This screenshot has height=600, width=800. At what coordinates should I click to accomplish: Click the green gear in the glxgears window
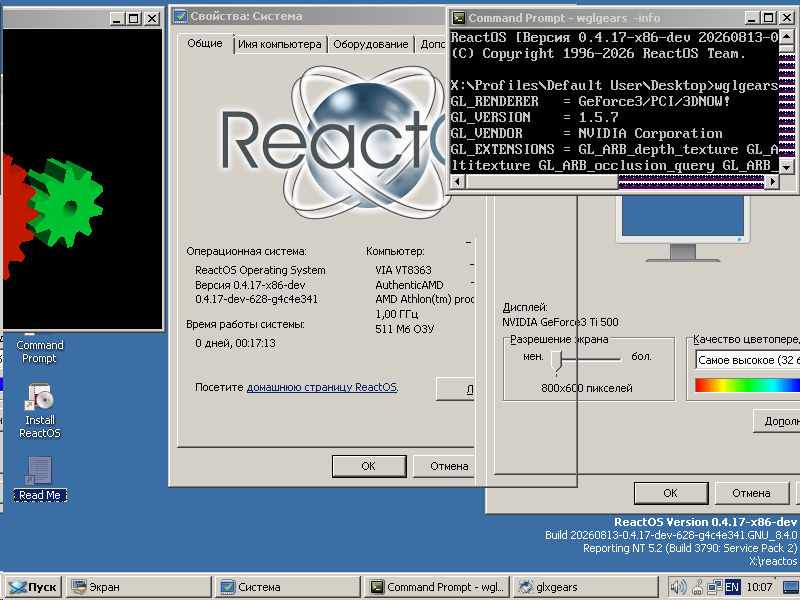tap(65, 203)
